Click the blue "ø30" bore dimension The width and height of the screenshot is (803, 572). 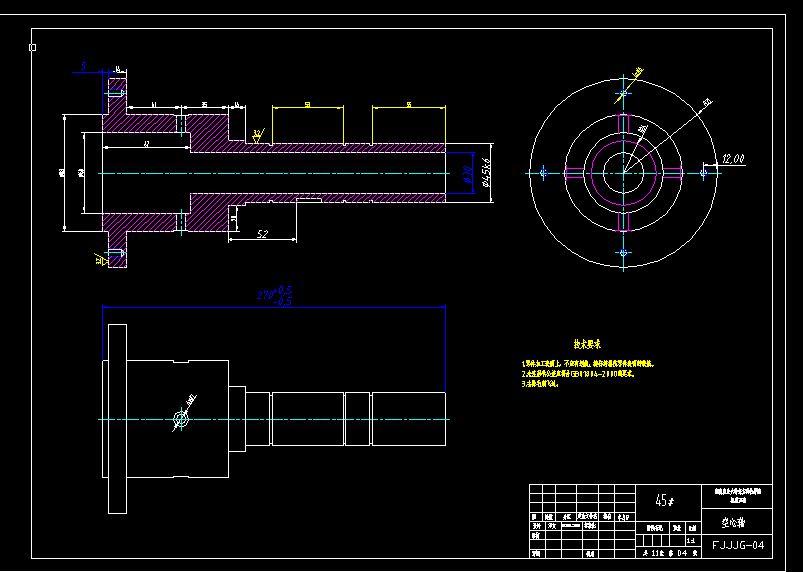(467, 174)
